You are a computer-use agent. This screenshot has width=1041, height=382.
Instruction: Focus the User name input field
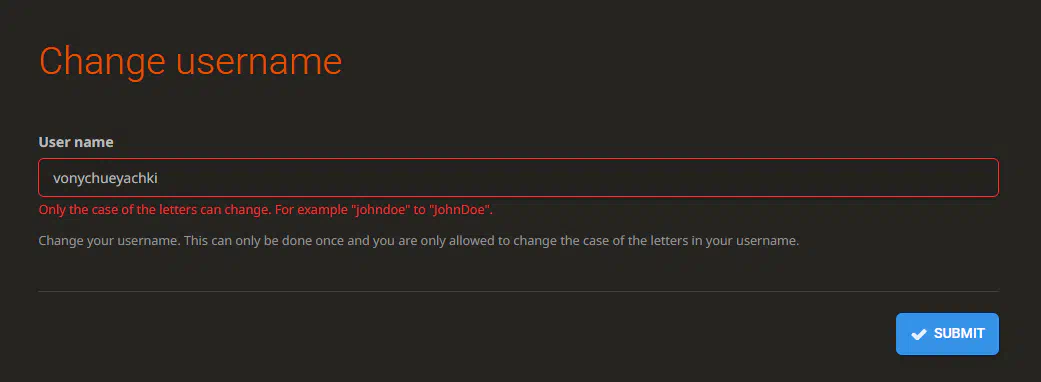click(x=518, y=177)
